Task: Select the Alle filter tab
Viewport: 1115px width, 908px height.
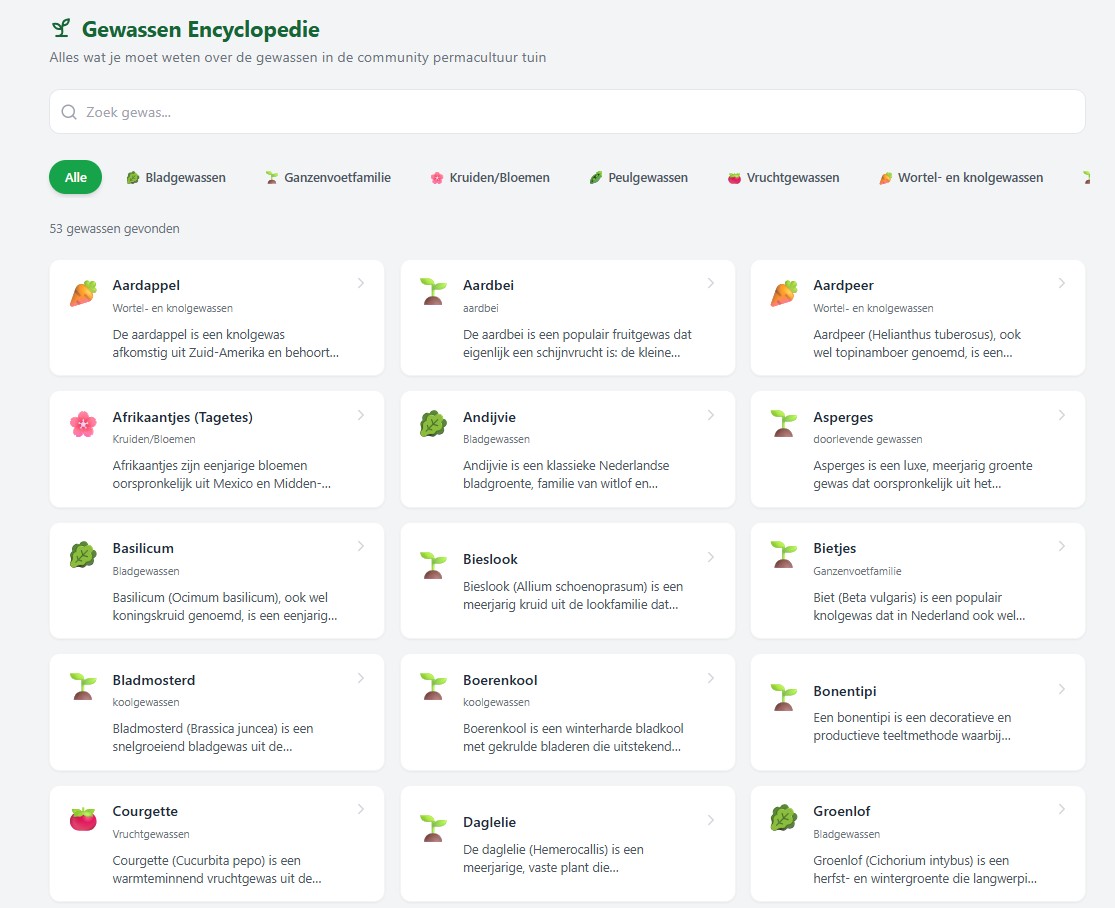Action: [75, 177]
